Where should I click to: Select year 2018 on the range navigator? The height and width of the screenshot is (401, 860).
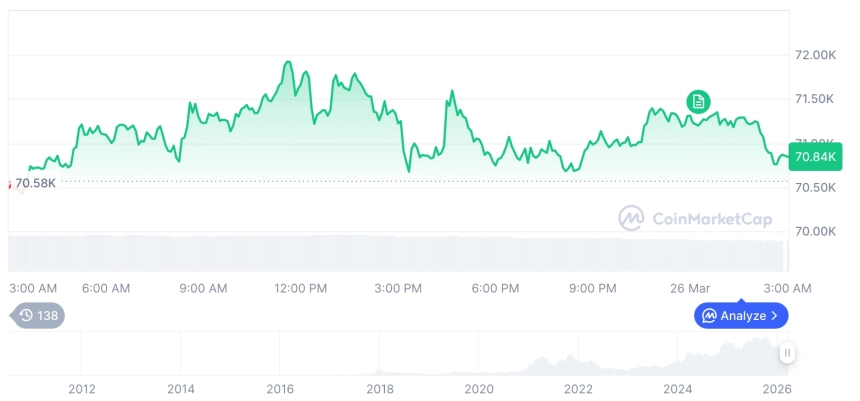[380, 389]
